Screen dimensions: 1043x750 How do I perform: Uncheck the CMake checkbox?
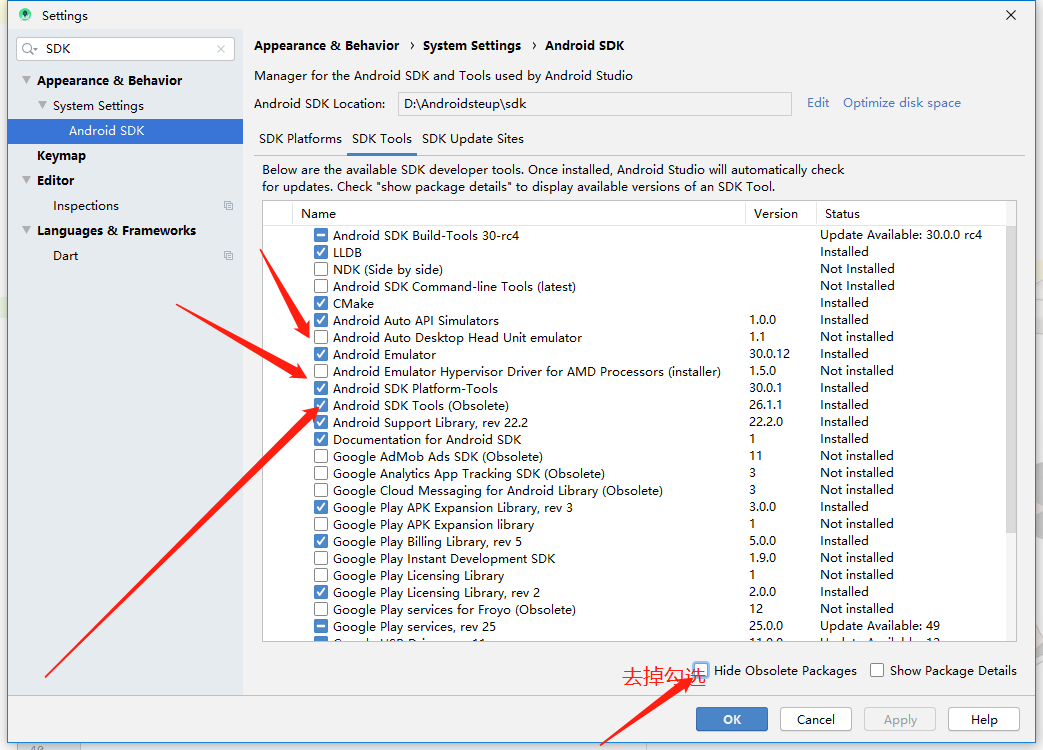(321, 303)
